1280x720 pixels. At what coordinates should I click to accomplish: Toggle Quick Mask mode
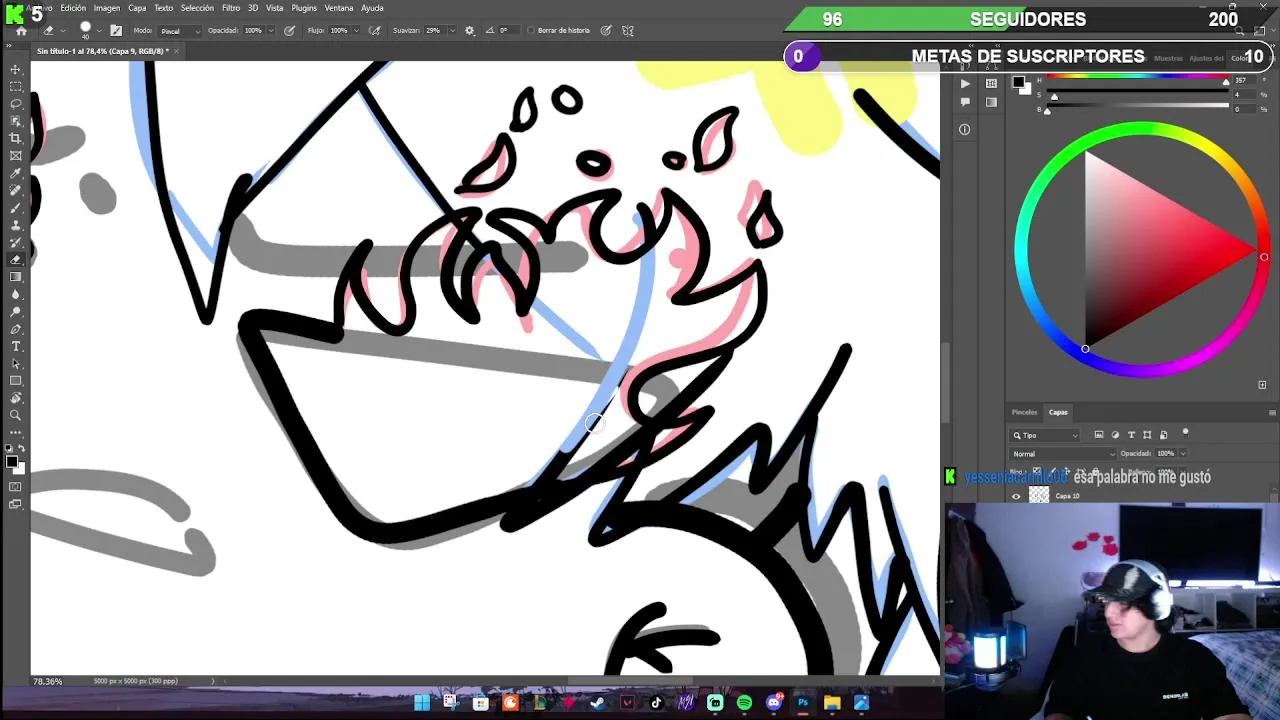[x=16, y=487]
